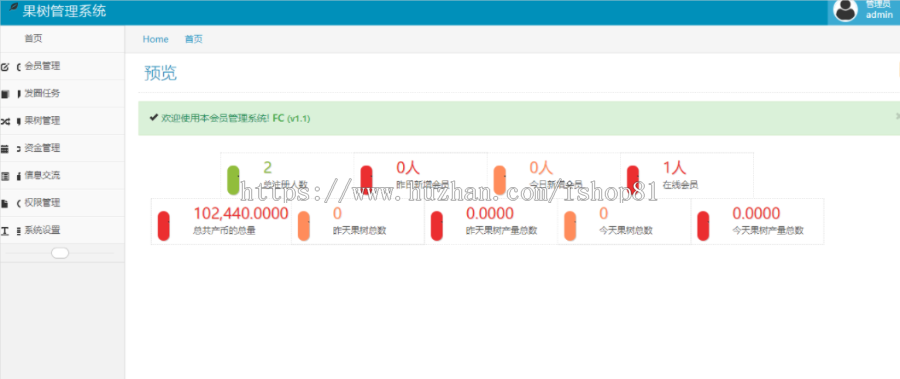The width and height of the screenshot is (900, 379).
Task: Expand the 发圈任务 menu
Action: click(62, 94)
